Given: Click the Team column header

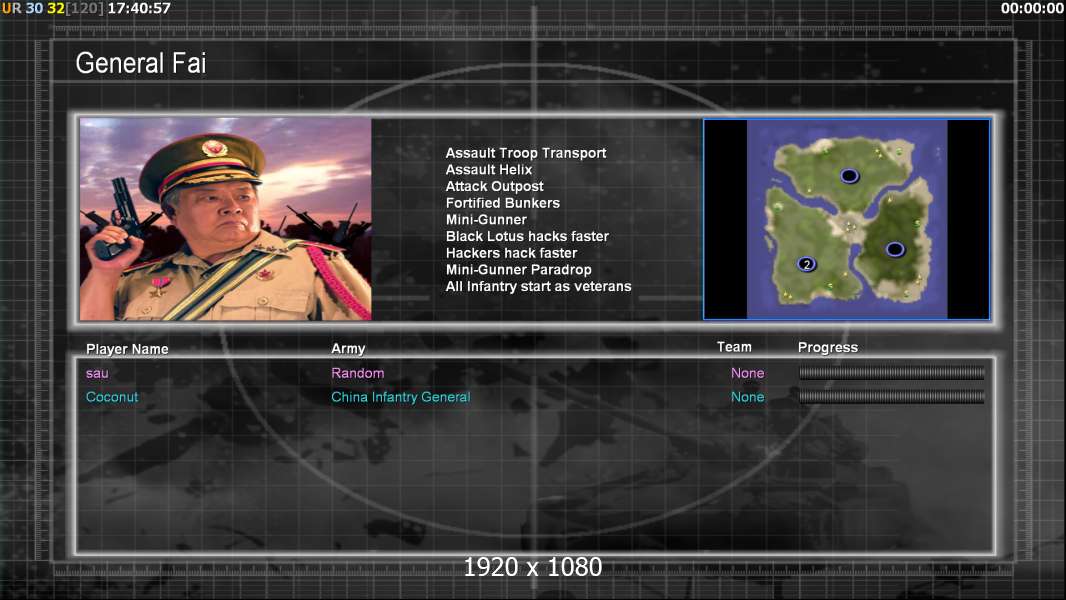Looking at the screenshot, I should coord(734,347).
